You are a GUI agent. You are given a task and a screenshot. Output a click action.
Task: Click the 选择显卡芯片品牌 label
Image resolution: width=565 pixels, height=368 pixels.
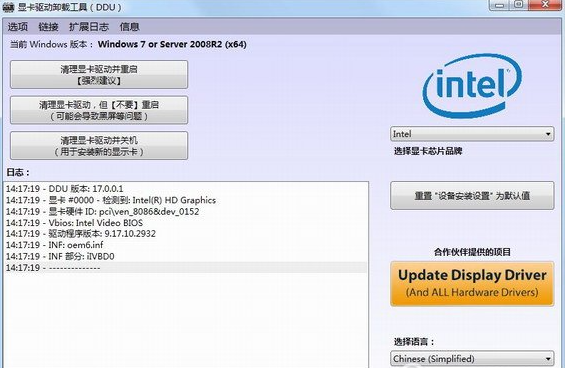428,151
